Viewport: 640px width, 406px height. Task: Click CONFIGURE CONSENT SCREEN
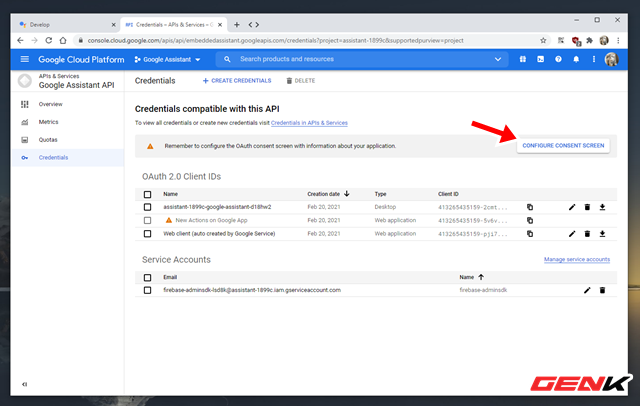click(x=563, y=146)
